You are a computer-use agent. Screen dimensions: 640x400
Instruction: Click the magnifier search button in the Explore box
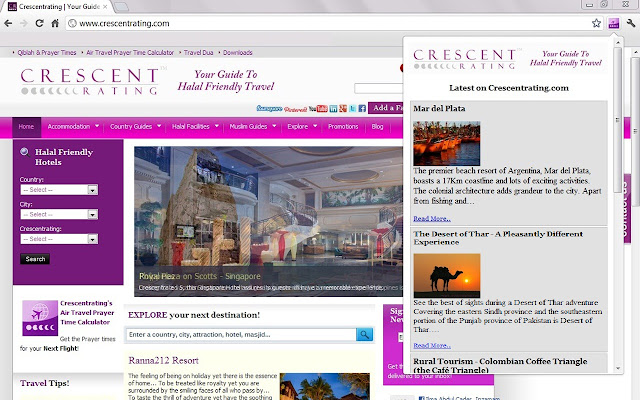tap(364, 335)
